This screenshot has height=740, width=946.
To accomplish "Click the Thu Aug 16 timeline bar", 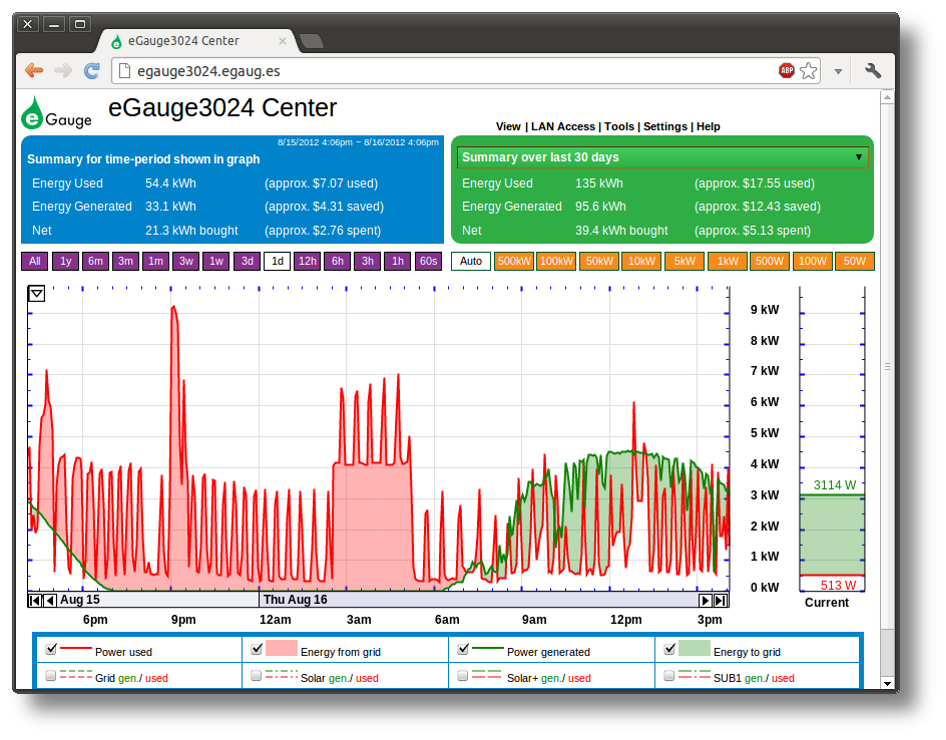I will pos(480,600).
